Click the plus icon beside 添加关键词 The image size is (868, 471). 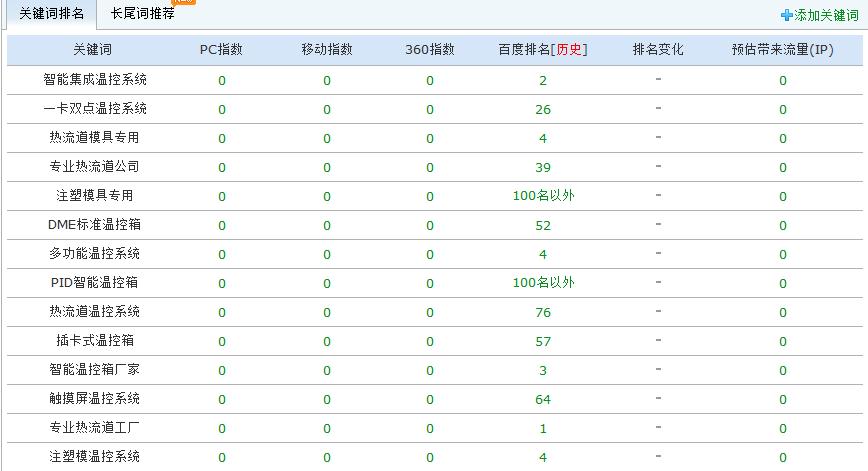click(x=787, y=15)
